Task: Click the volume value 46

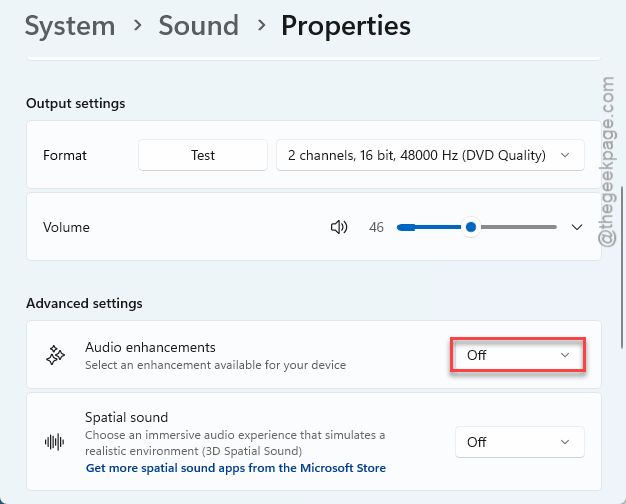Action: click(x=376, y=228)
